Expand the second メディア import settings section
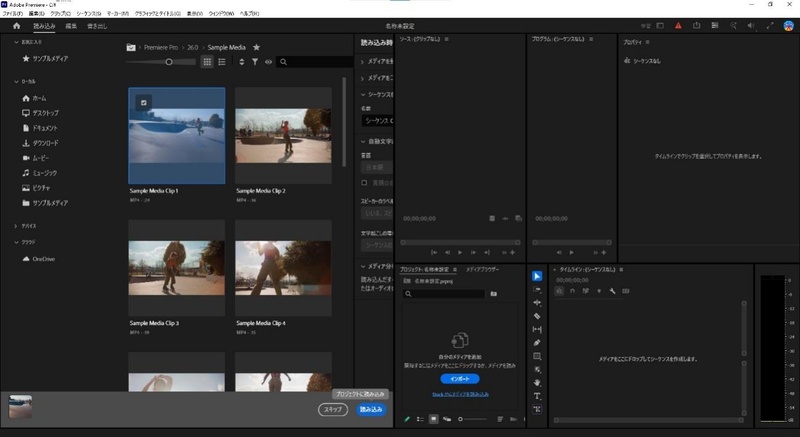 [x=363, y=78]
